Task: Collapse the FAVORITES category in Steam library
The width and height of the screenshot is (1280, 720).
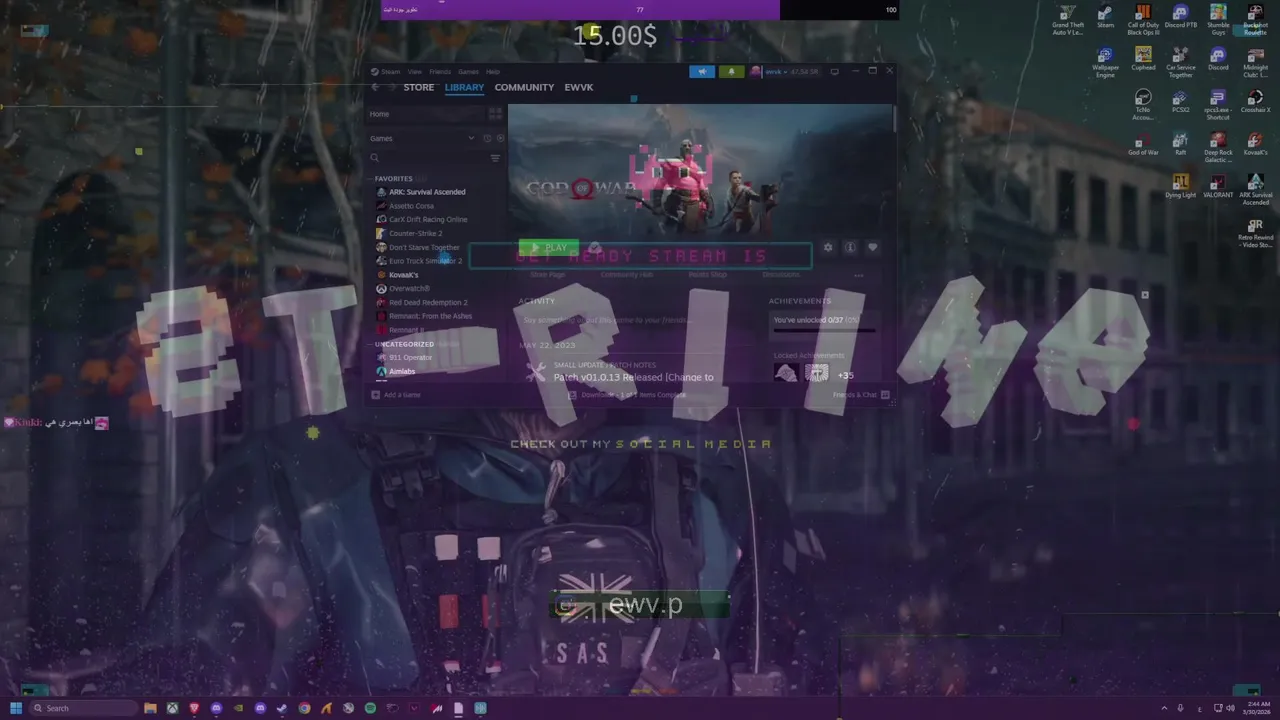Action: 393,179
